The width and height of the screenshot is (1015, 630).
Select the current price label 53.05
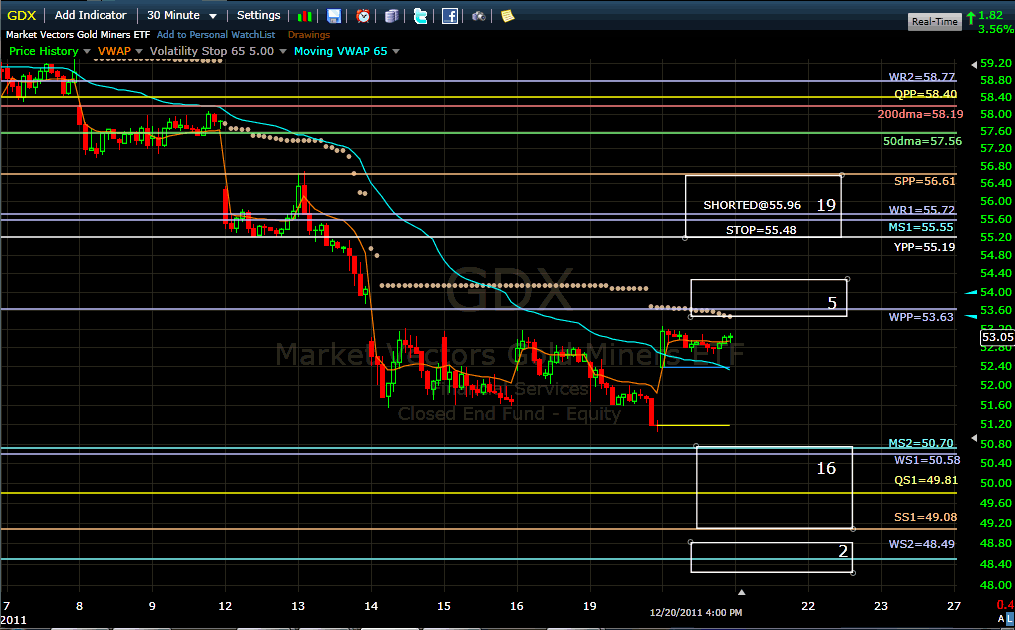pyautogui.click(x=998, y=337)
